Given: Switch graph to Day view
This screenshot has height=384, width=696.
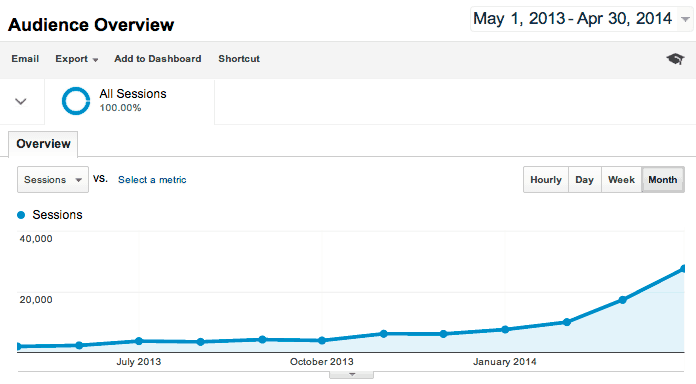Looking at the screenshot, I should (585, 180).
